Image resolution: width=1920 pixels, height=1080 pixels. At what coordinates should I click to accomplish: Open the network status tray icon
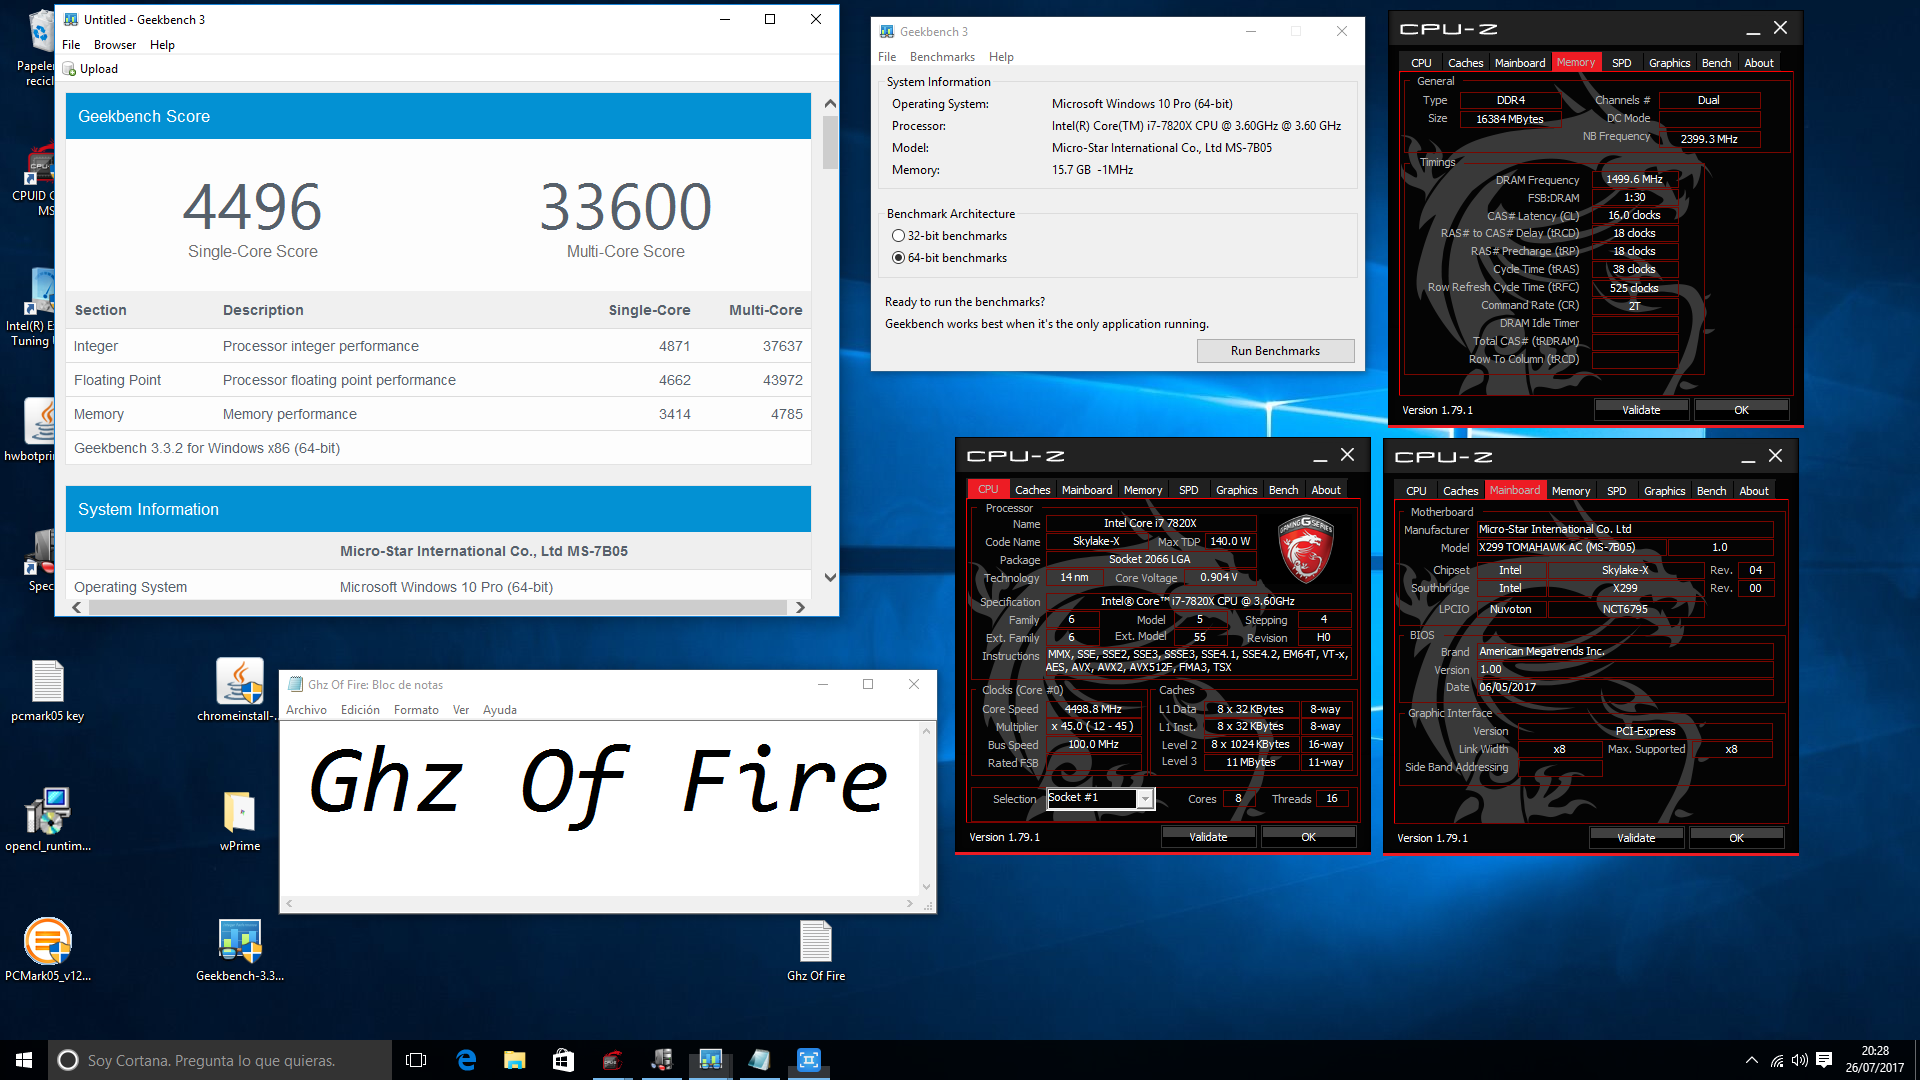pyautogui.click(x=1776, y=1060)
